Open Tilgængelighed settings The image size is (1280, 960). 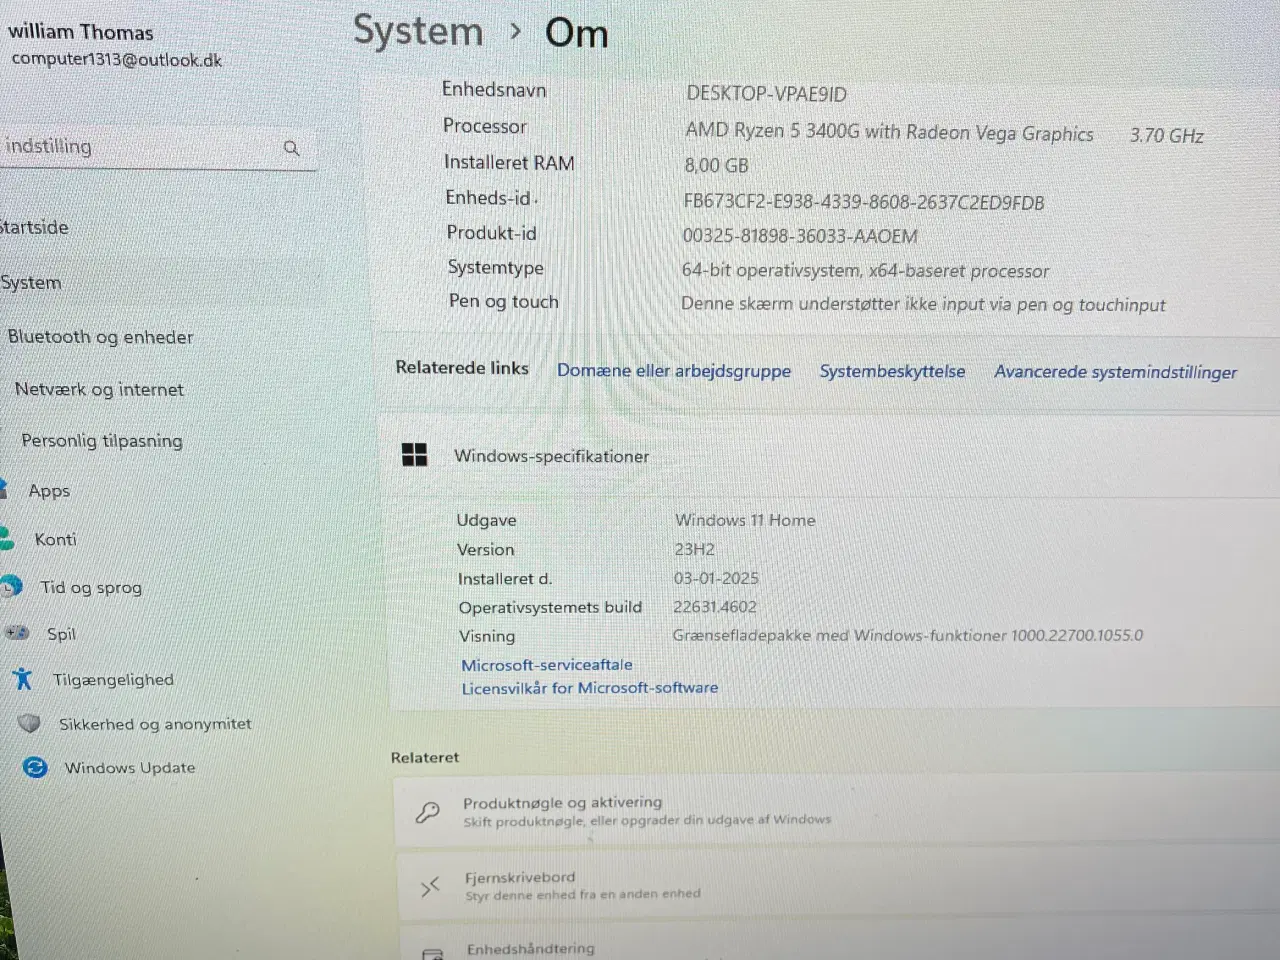pyautogui.click(x=113, y=680)
